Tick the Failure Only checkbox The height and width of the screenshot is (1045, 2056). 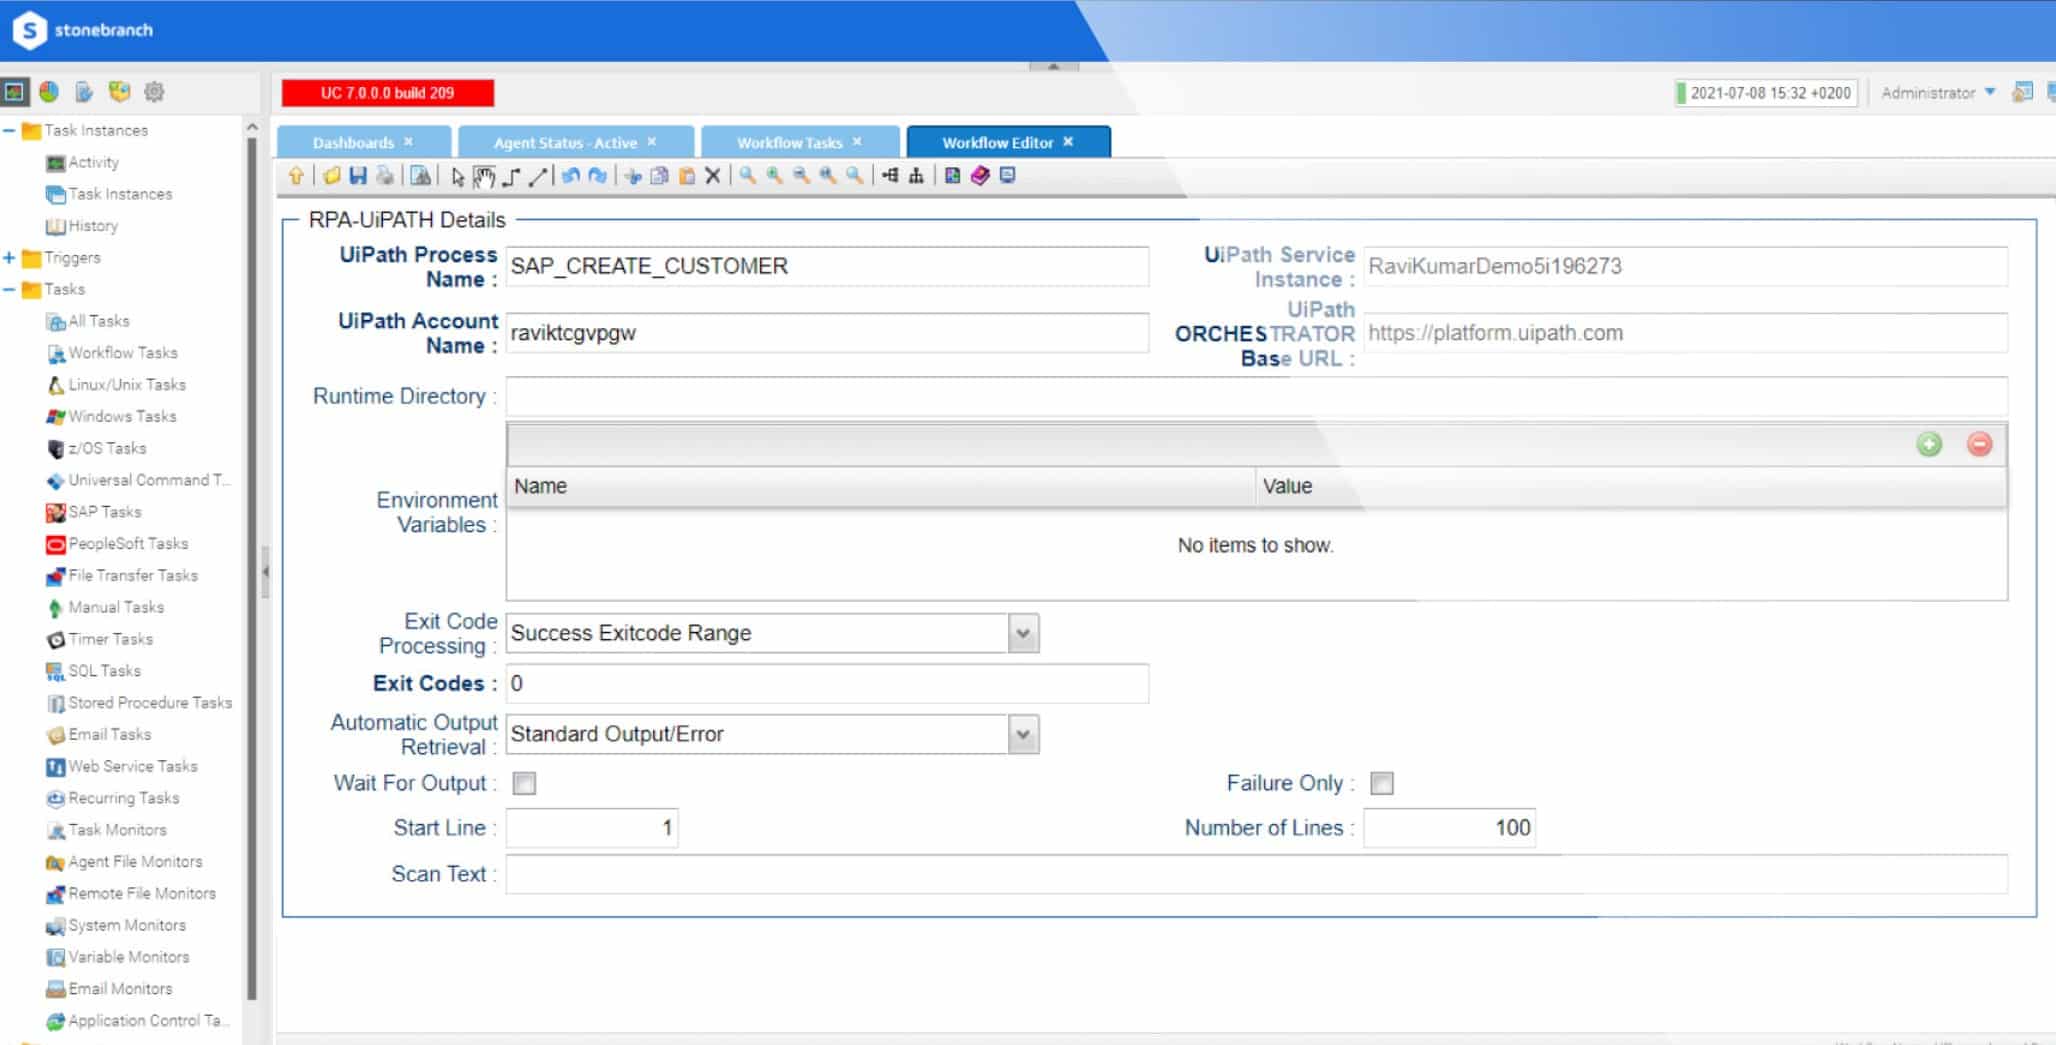1381,783
